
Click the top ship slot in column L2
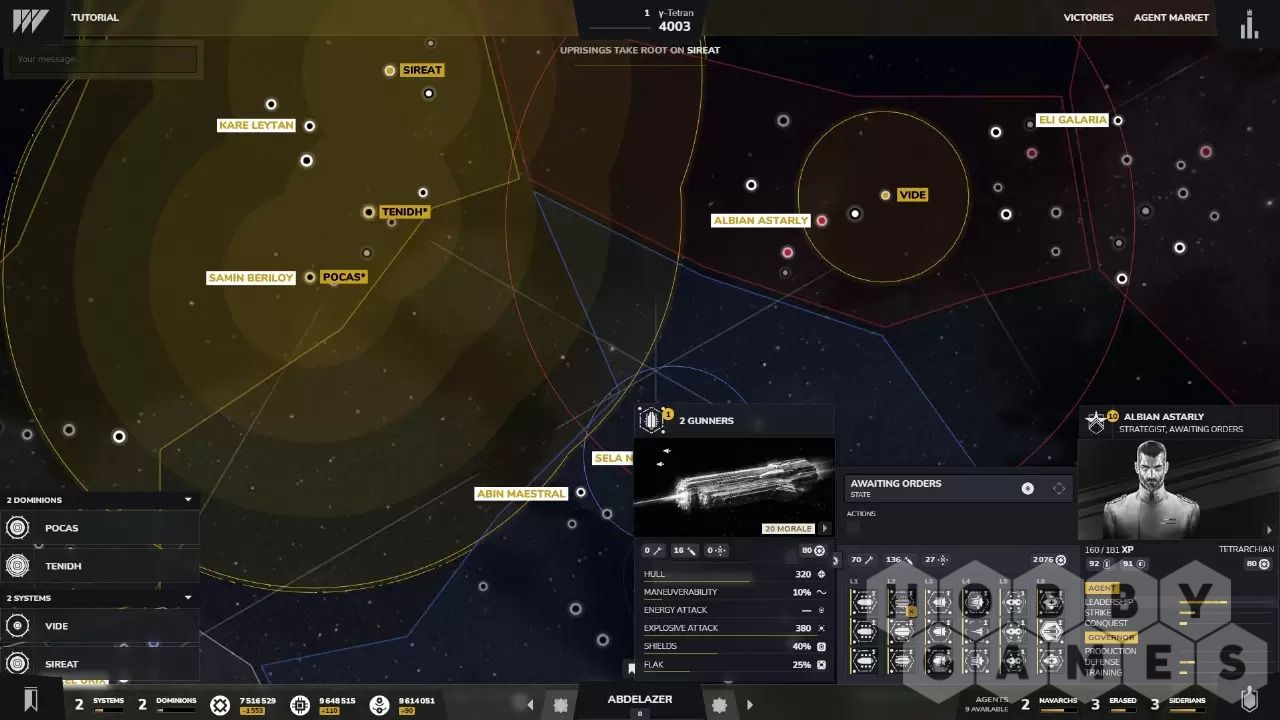902,602
